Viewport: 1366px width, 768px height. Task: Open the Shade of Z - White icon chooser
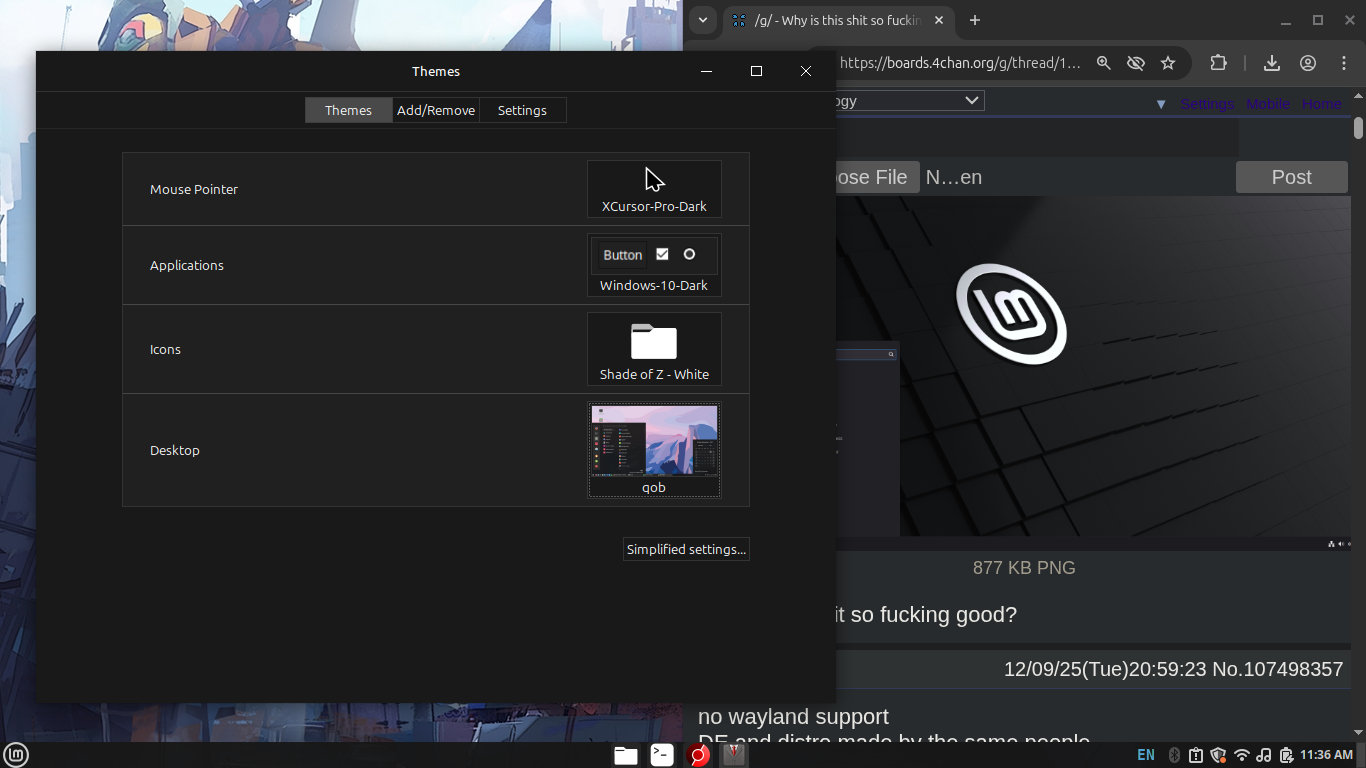654,349
